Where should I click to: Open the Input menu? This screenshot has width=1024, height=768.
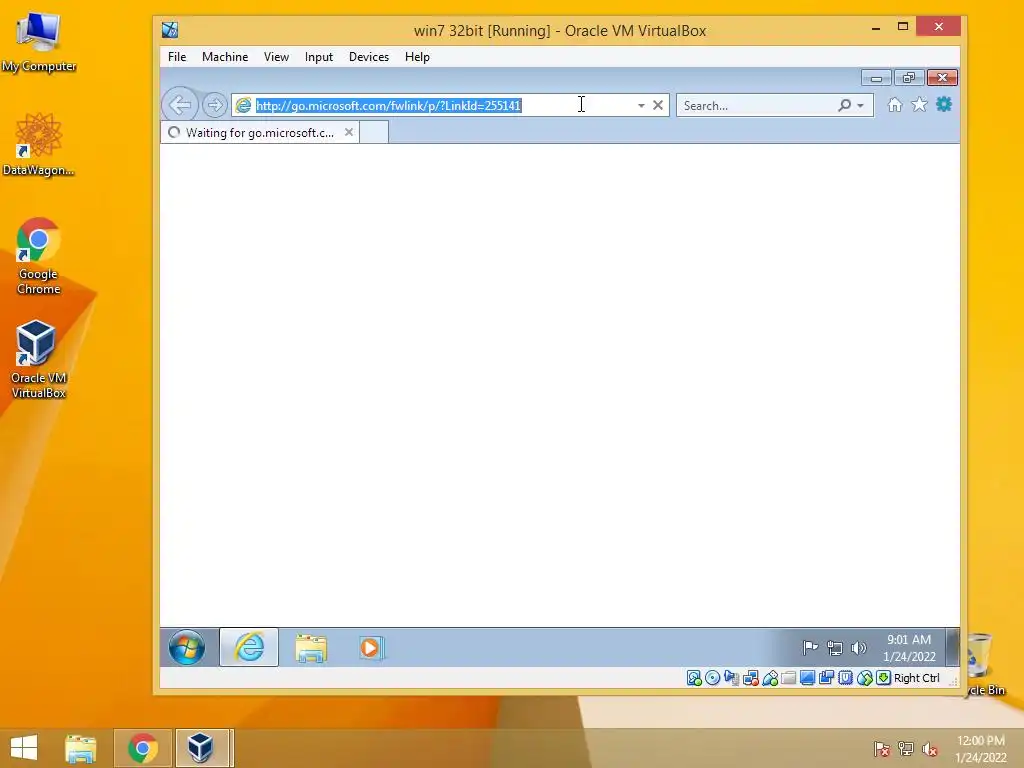319,57
